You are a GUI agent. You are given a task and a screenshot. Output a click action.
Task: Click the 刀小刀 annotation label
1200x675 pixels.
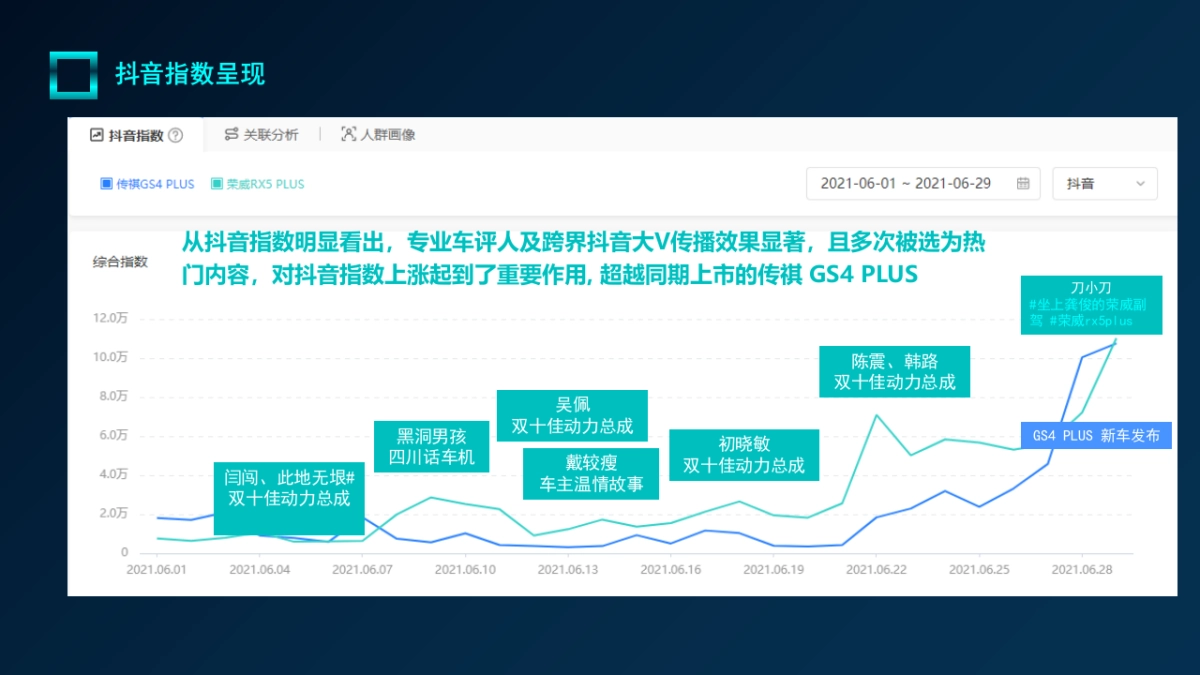[x=1090, y=305]
